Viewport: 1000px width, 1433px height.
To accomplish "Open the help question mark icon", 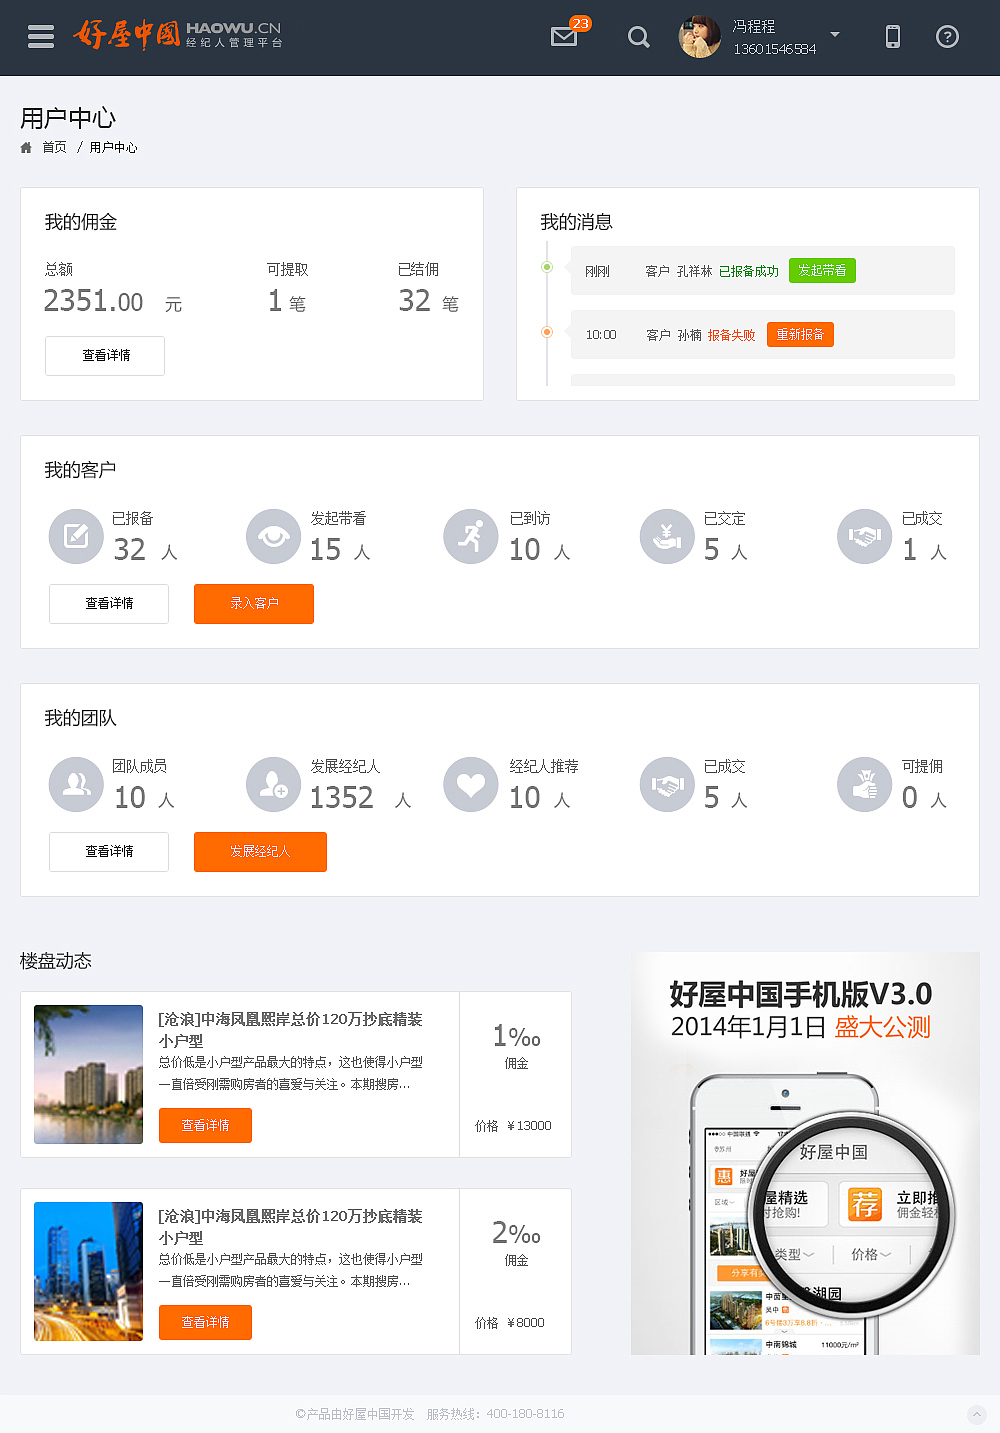I will tap(946, 37).
